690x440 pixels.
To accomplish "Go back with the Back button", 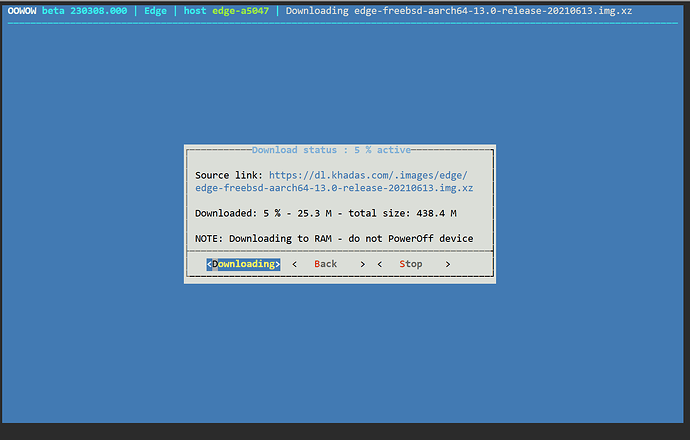I will 328,264.
